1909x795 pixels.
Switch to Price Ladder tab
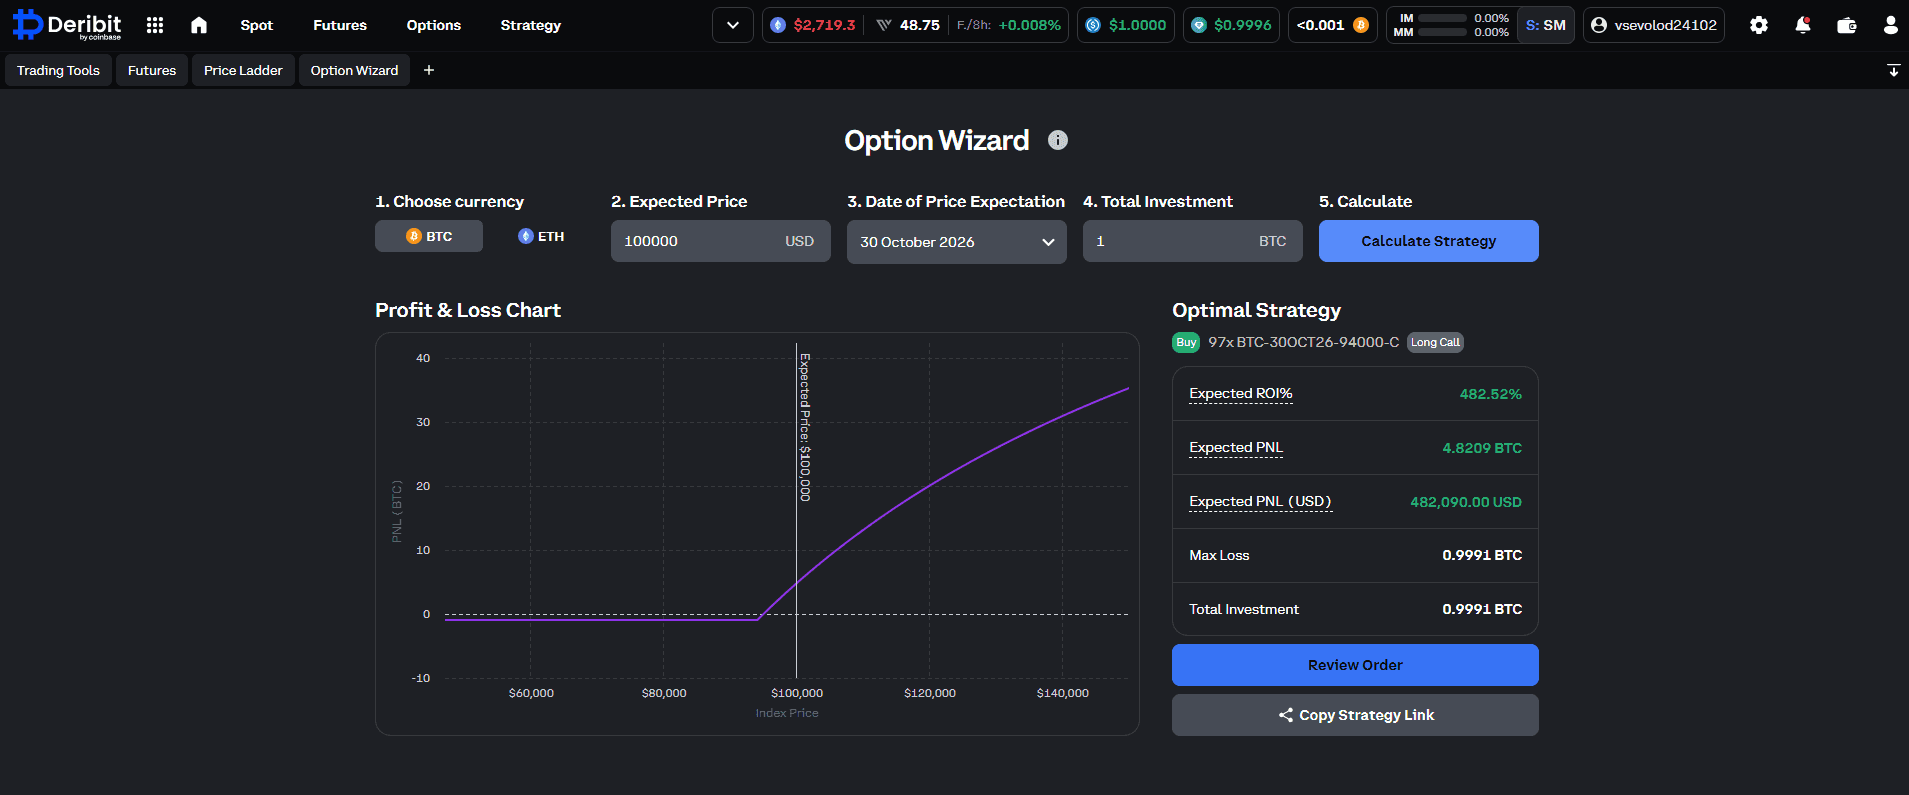pyautogui.click(x=243, y=70)
